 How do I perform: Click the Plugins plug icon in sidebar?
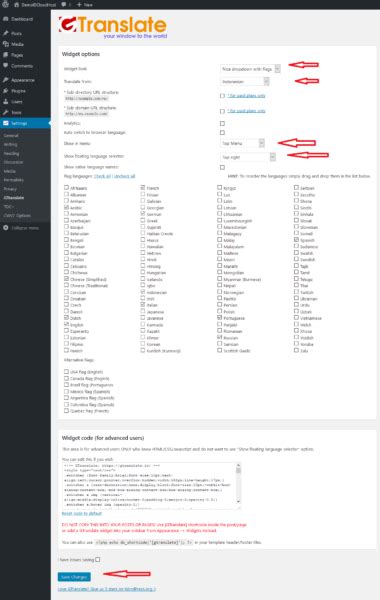[5, 91]
